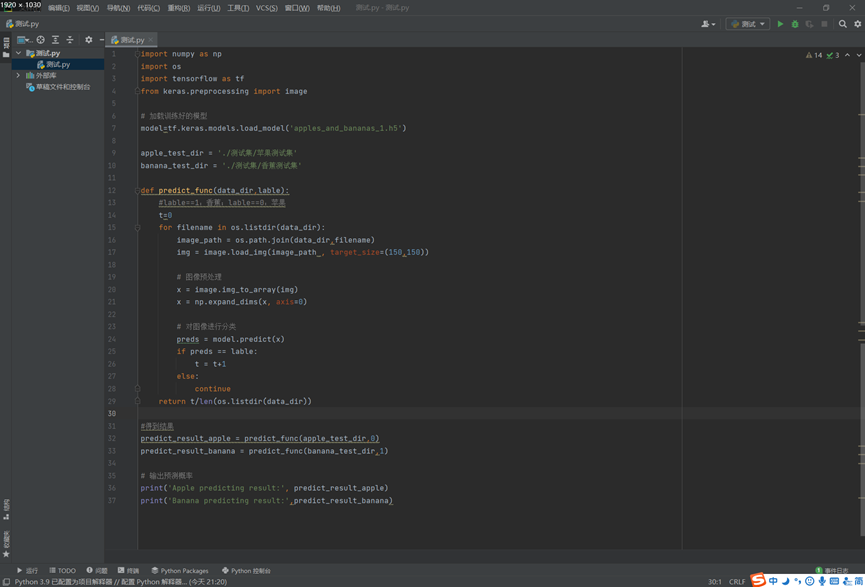Fold the for loop at line 15
Screen dimensions: 865x587
pyautogui.click(x=137, y=227)
